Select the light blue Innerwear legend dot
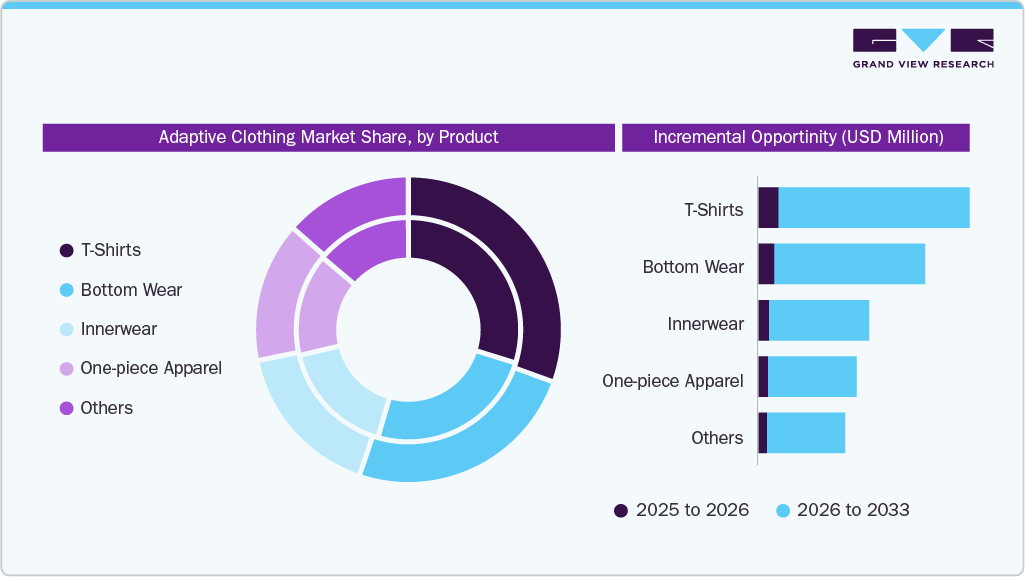The height and width of the screenshot is (577, 1025). coord(66,329)
